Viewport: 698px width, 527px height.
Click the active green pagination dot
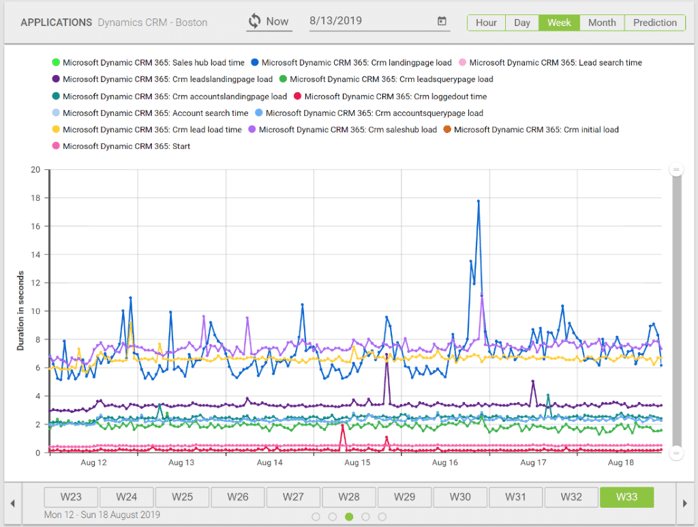coord(349,517)
